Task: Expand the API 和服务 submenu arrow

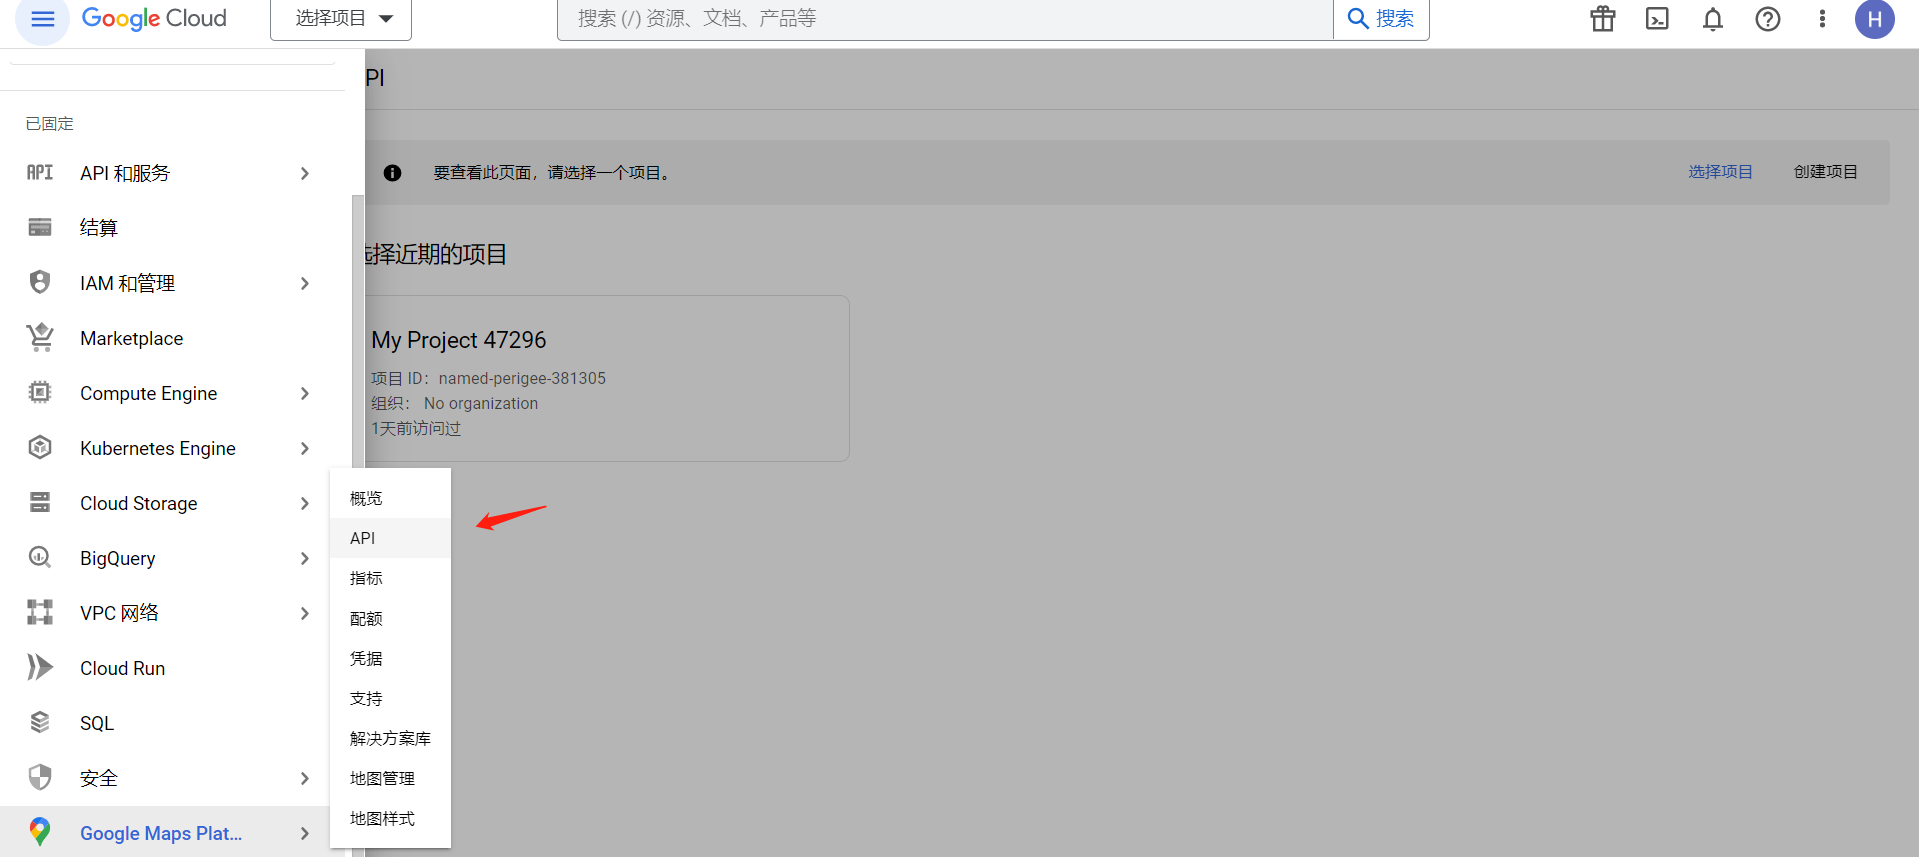Action: (305, 174)
